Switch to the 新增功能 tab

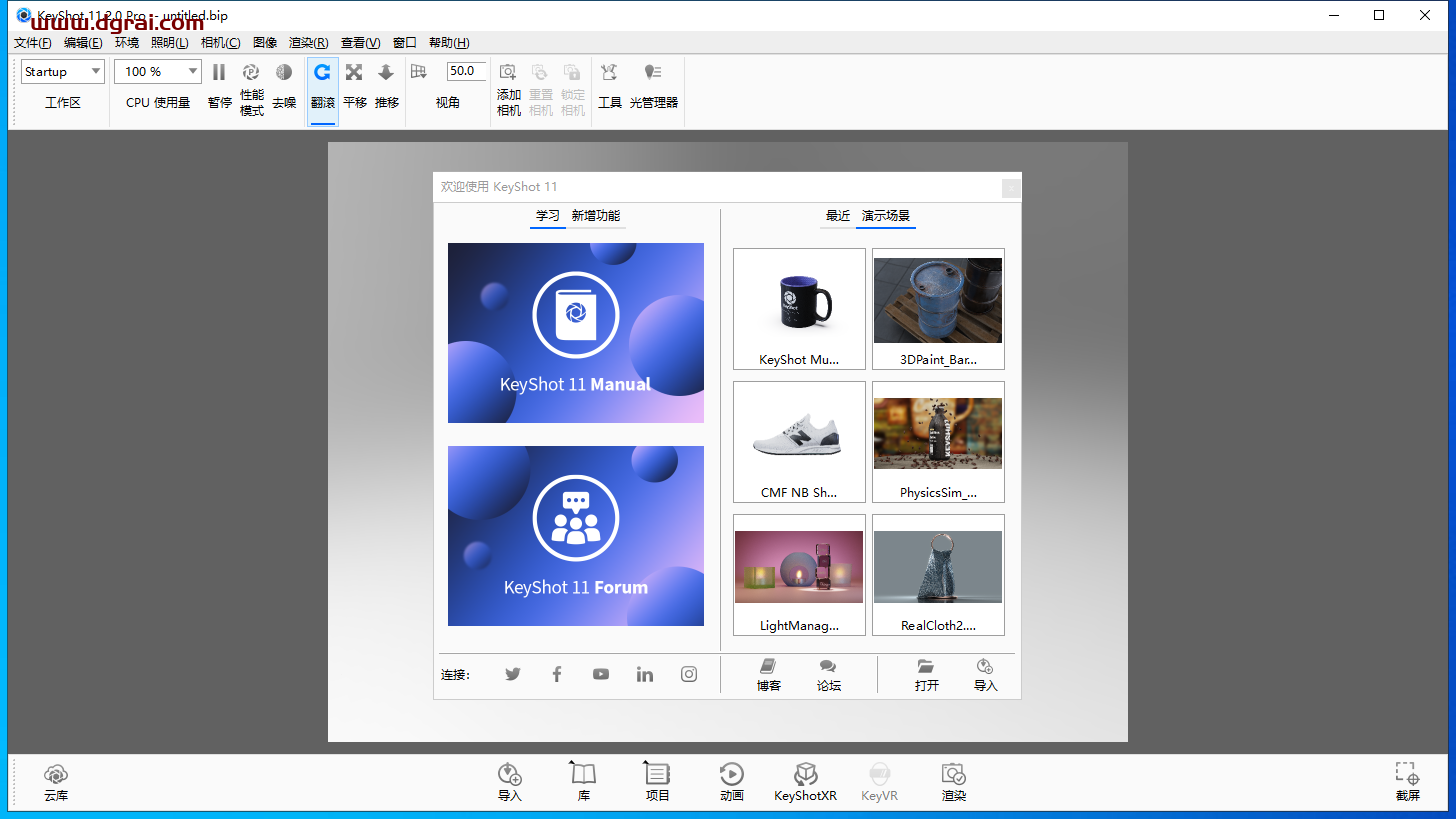coord(596,216)
